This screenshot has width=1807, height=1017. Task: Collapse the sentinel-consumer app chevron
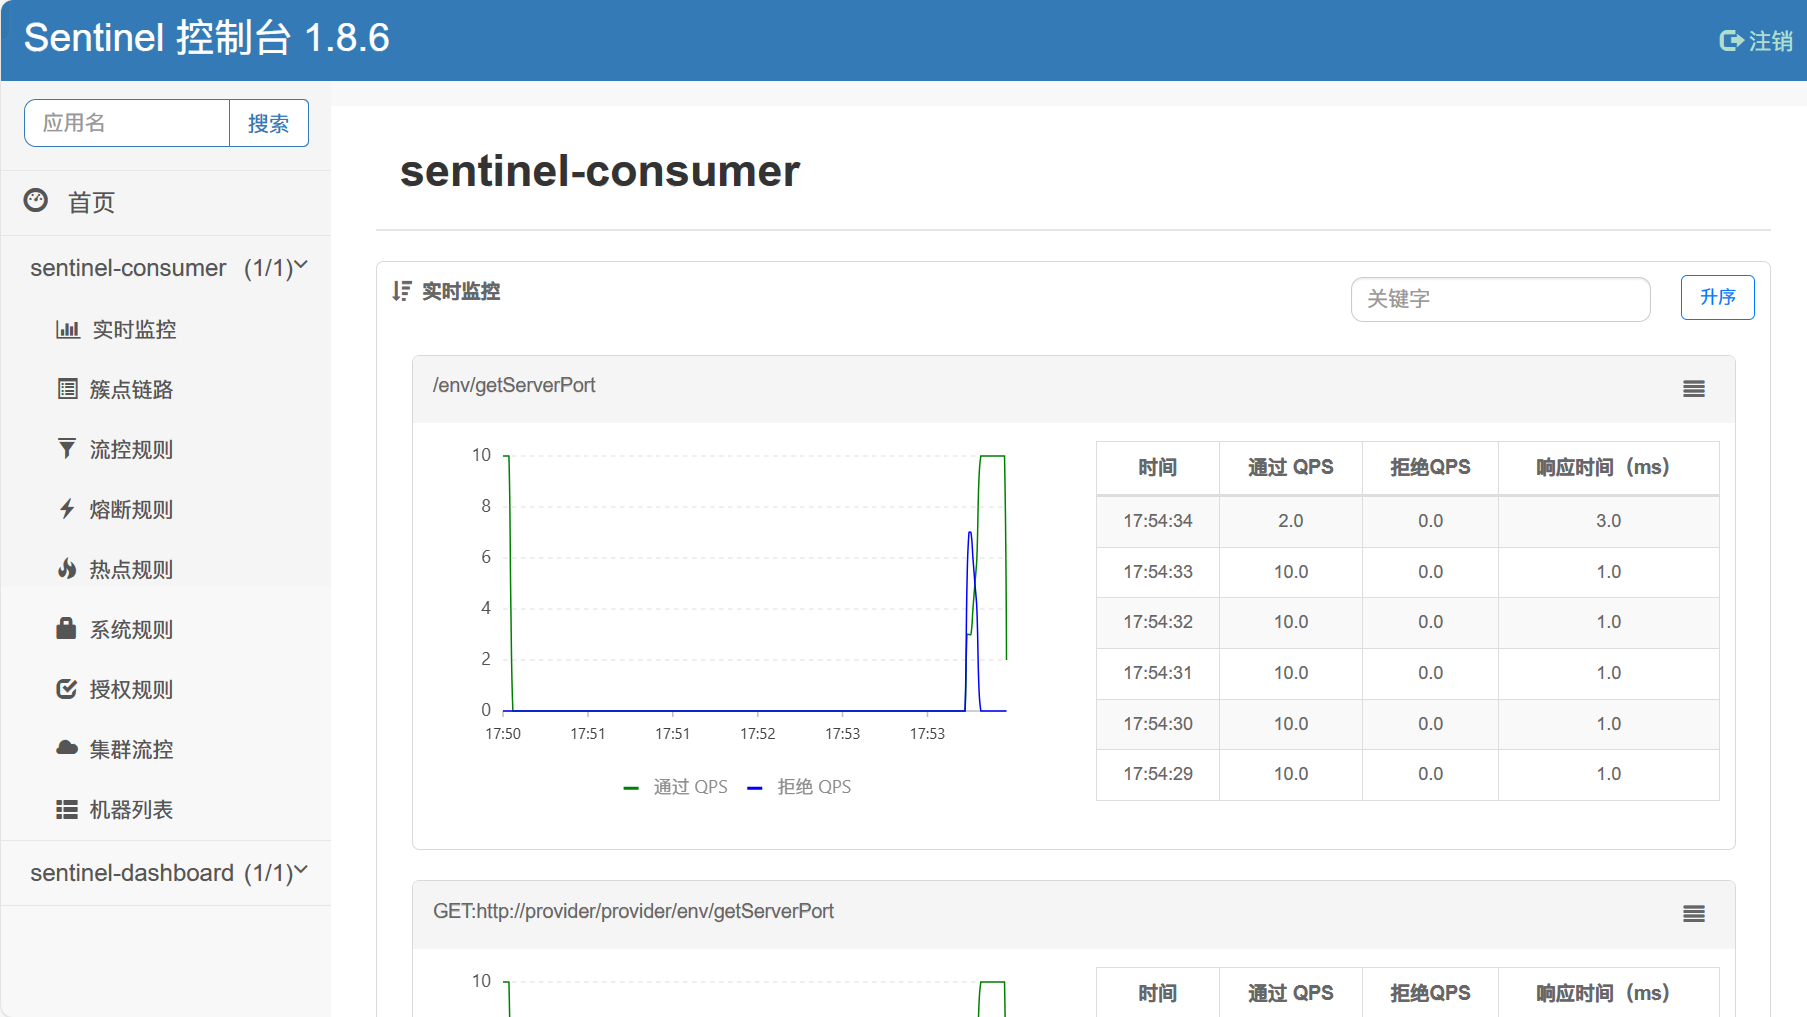(x=300, y=266)
